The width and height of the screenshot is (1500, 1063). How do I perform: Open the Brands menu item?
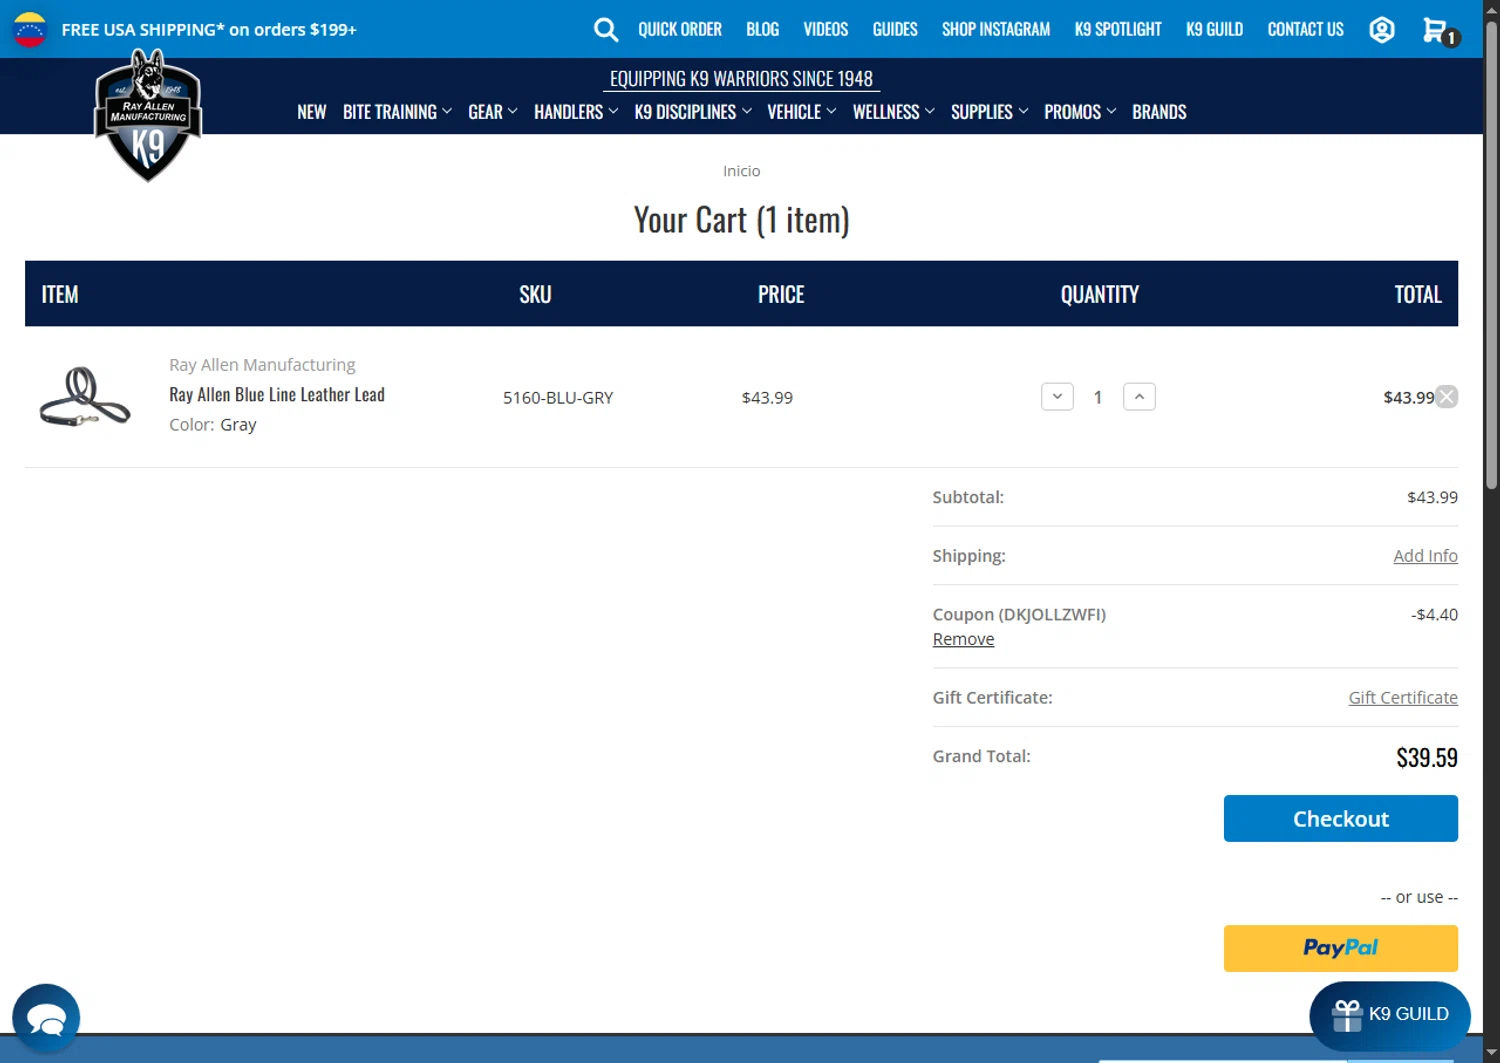tap(1159, 112)
